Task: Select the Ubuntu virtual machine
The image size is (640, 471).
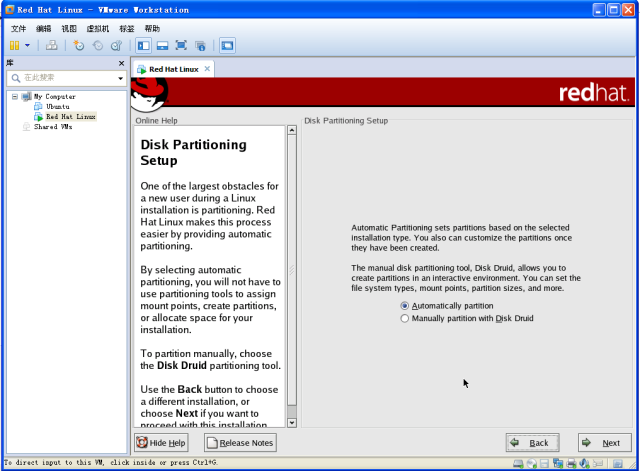Action: [58, 107]
